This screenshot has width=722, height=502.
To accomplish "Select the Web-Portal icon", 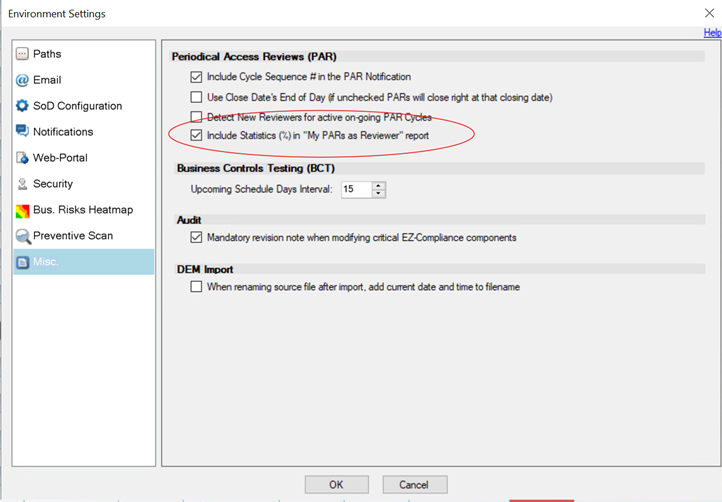I will [22, 158].
